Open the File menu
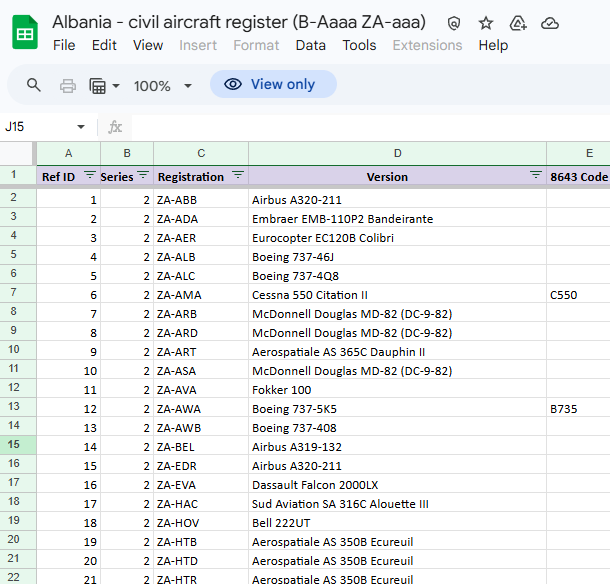The image size is (610, 584). 64,45
